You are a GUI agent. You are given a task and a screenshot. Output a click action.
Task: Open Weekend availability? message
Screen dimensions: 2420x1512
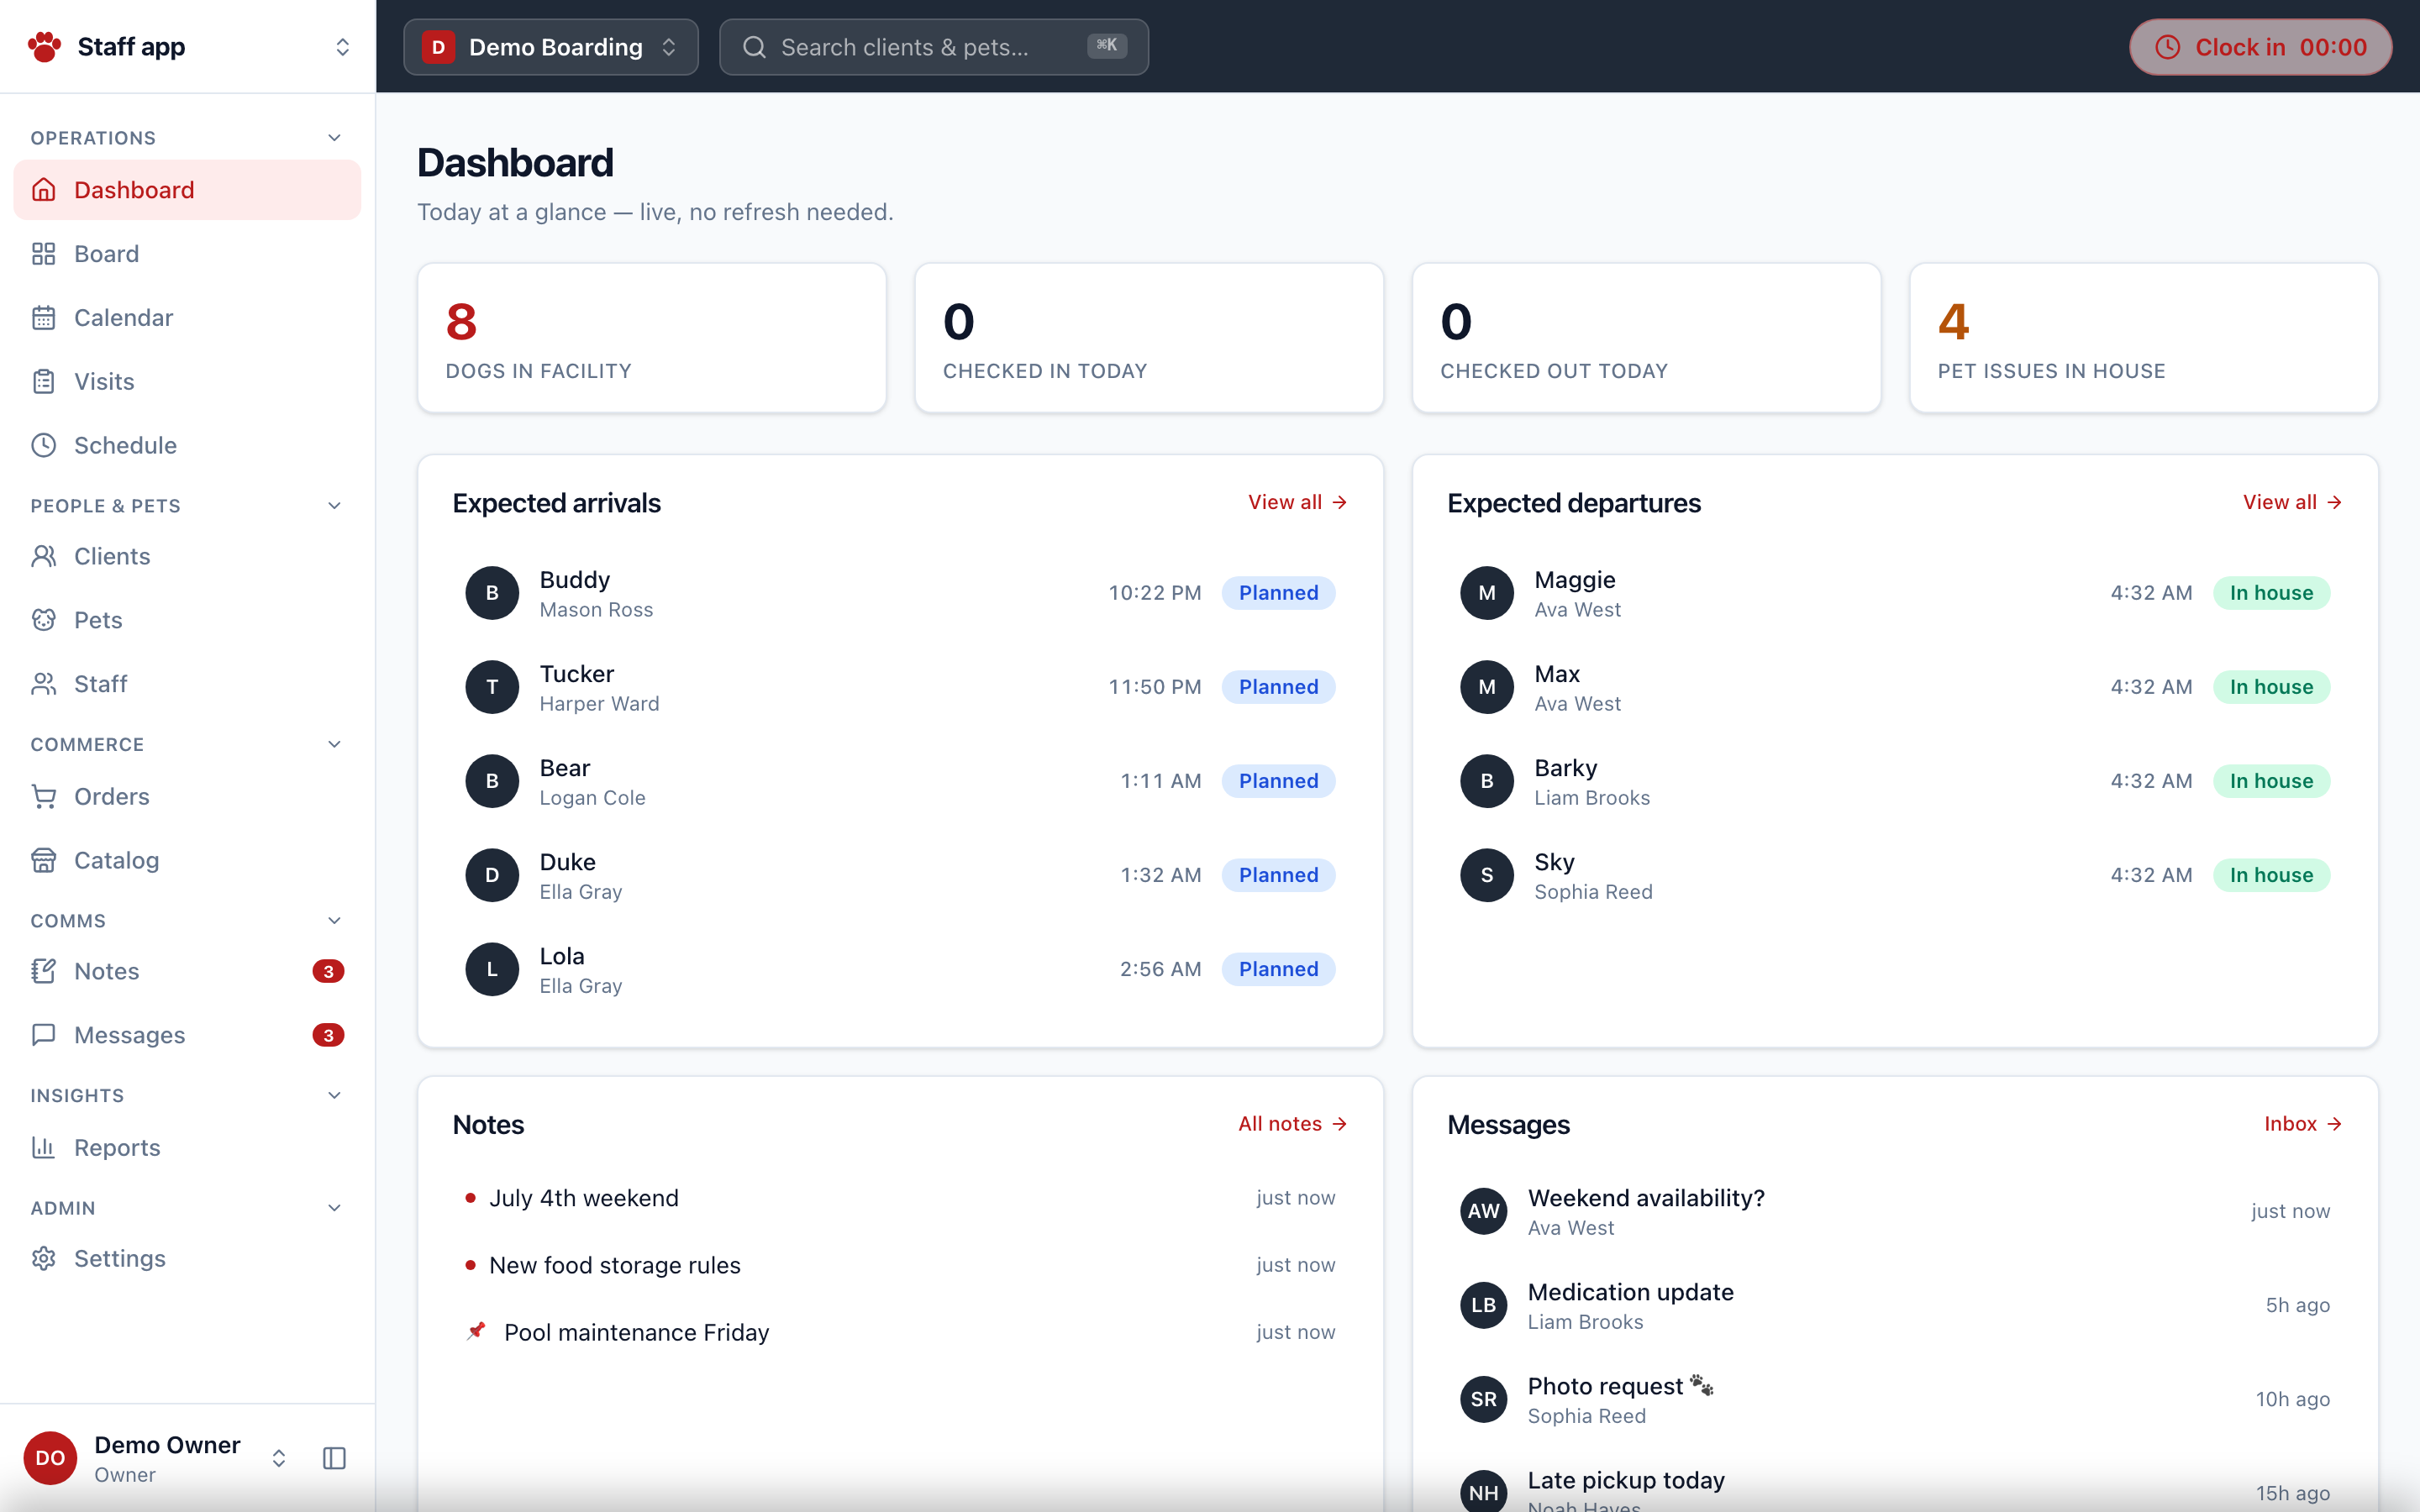pos(1895,1212)
